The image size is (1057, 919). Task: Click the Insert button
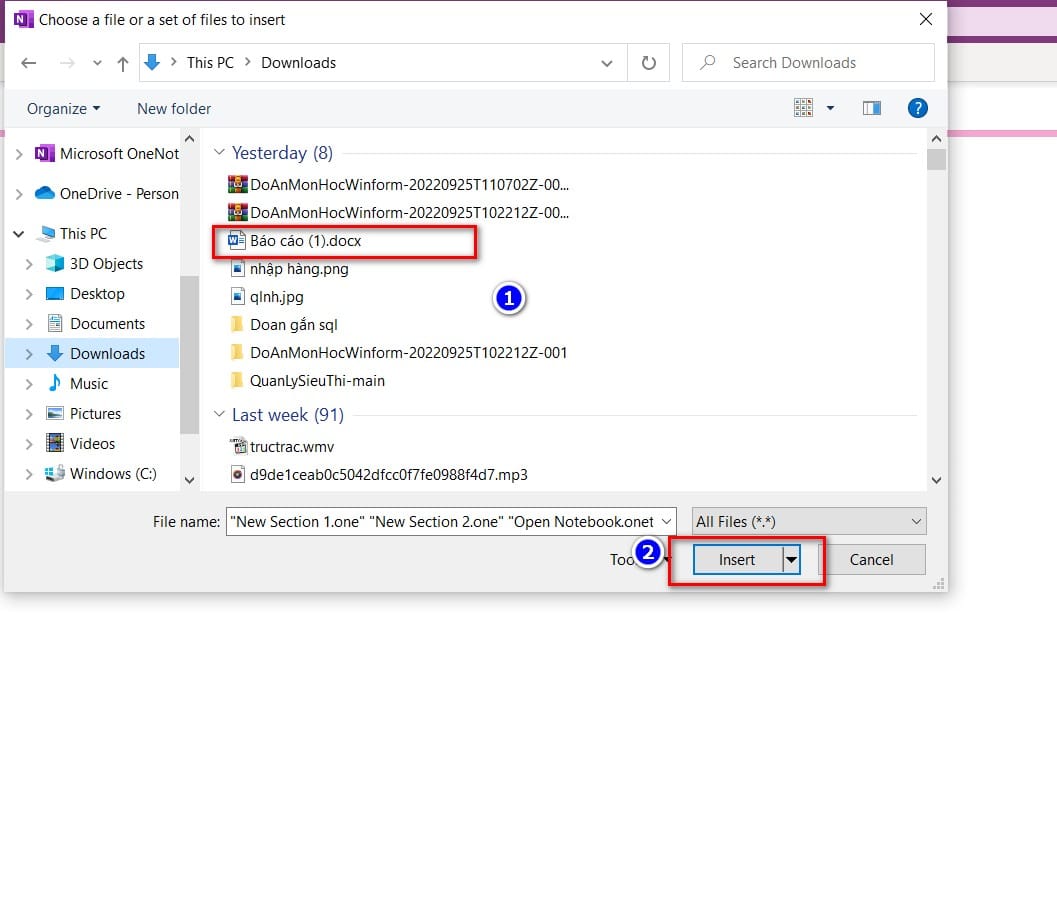pos(737,560)
